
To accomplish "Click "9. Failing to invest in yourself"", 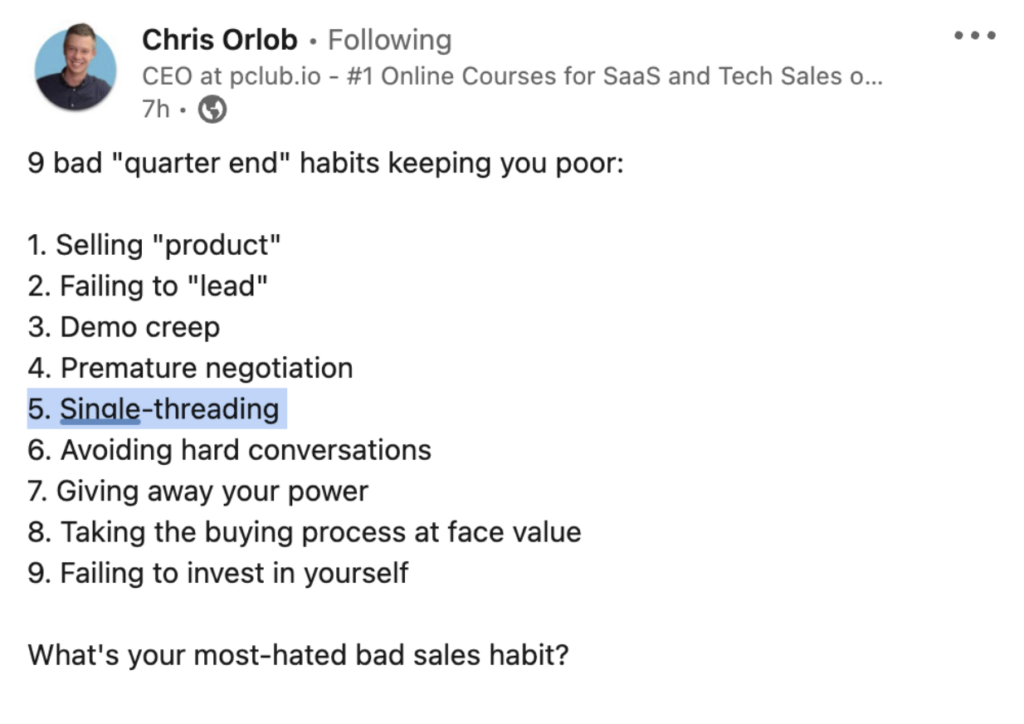I will click(x=218, y=573).
